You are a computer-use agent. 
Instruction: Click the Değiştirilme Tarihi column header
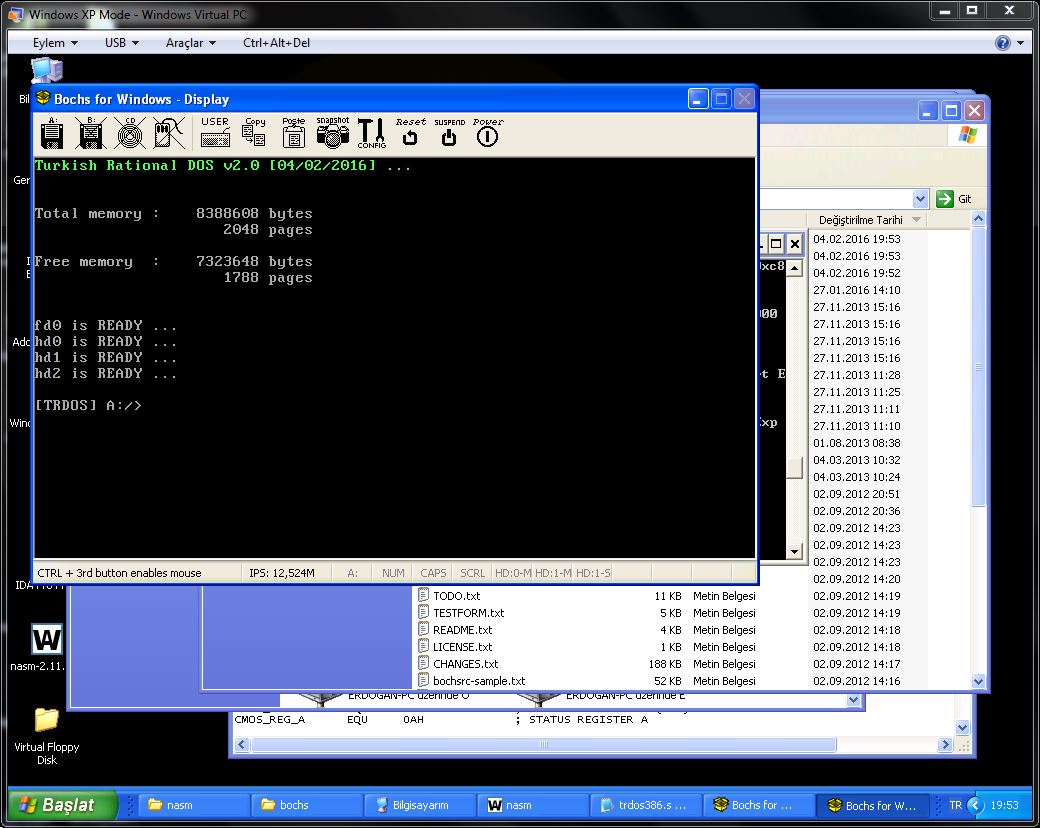(860, 220)
